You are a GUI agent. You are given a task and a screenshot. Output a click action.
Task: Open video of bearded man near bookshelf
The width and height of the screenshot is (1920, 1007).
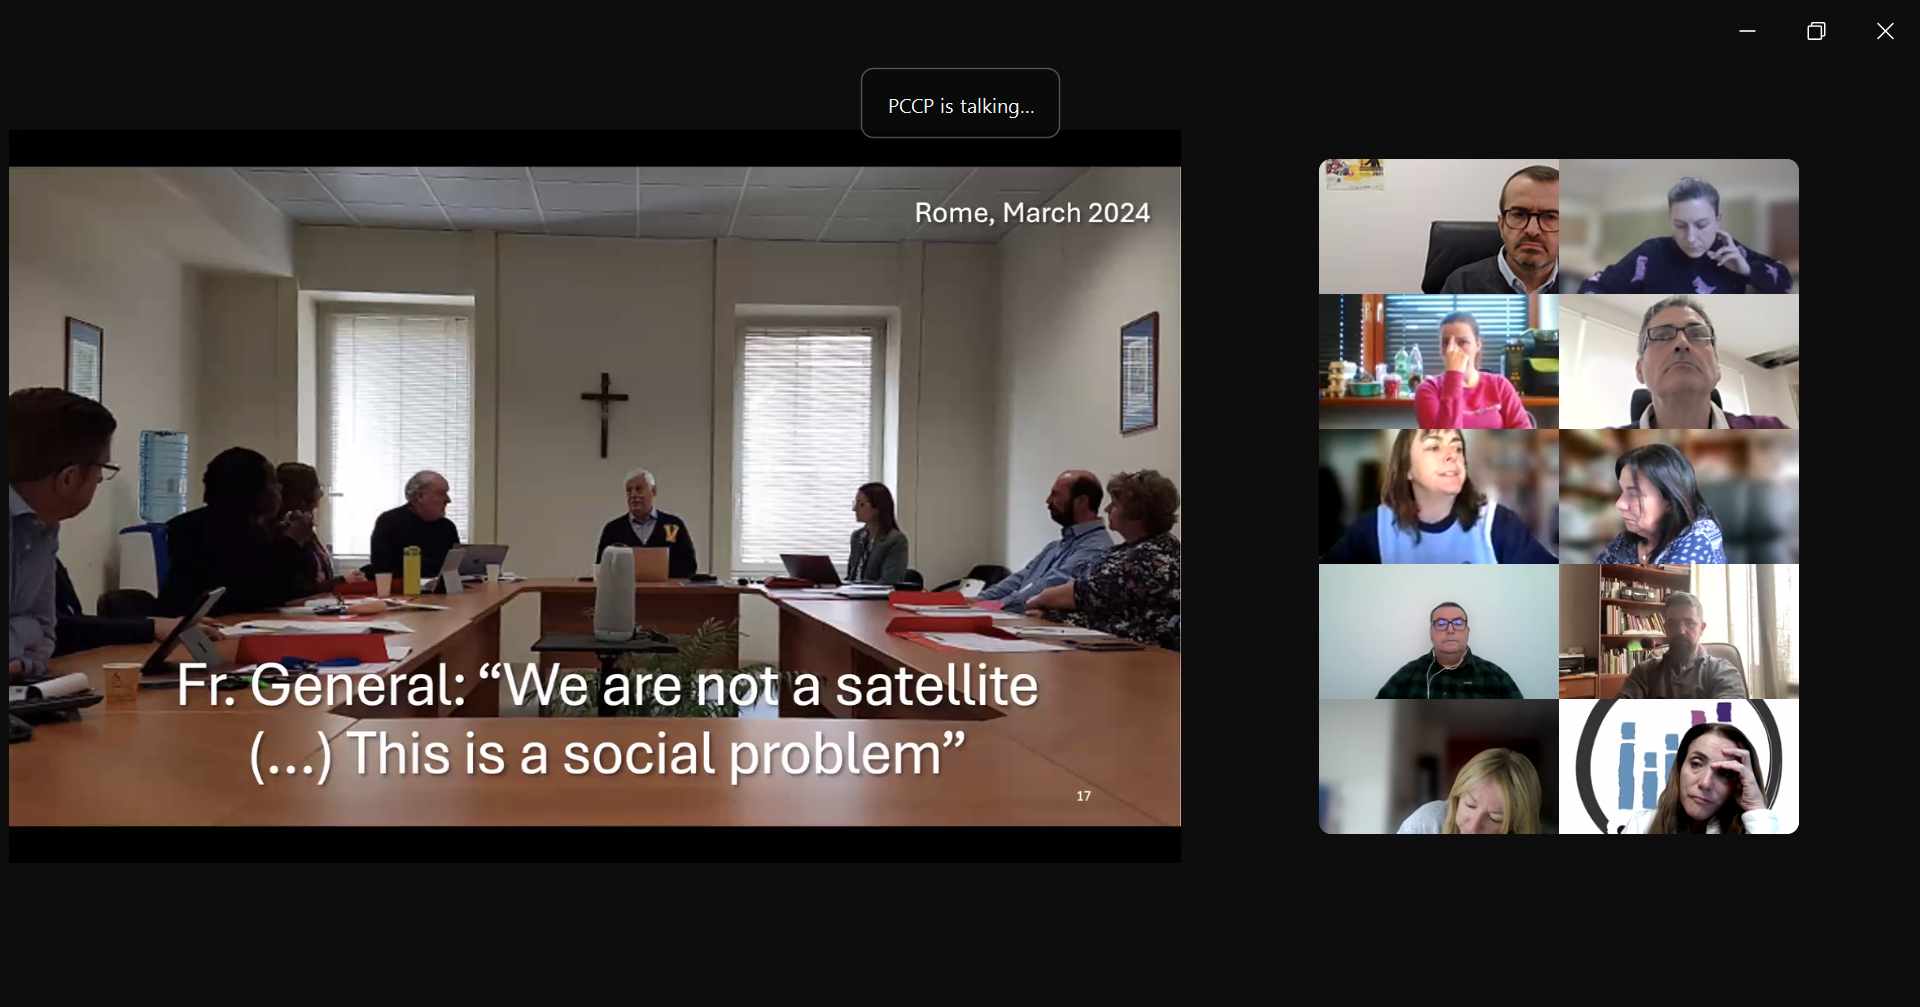point(1678,632)
